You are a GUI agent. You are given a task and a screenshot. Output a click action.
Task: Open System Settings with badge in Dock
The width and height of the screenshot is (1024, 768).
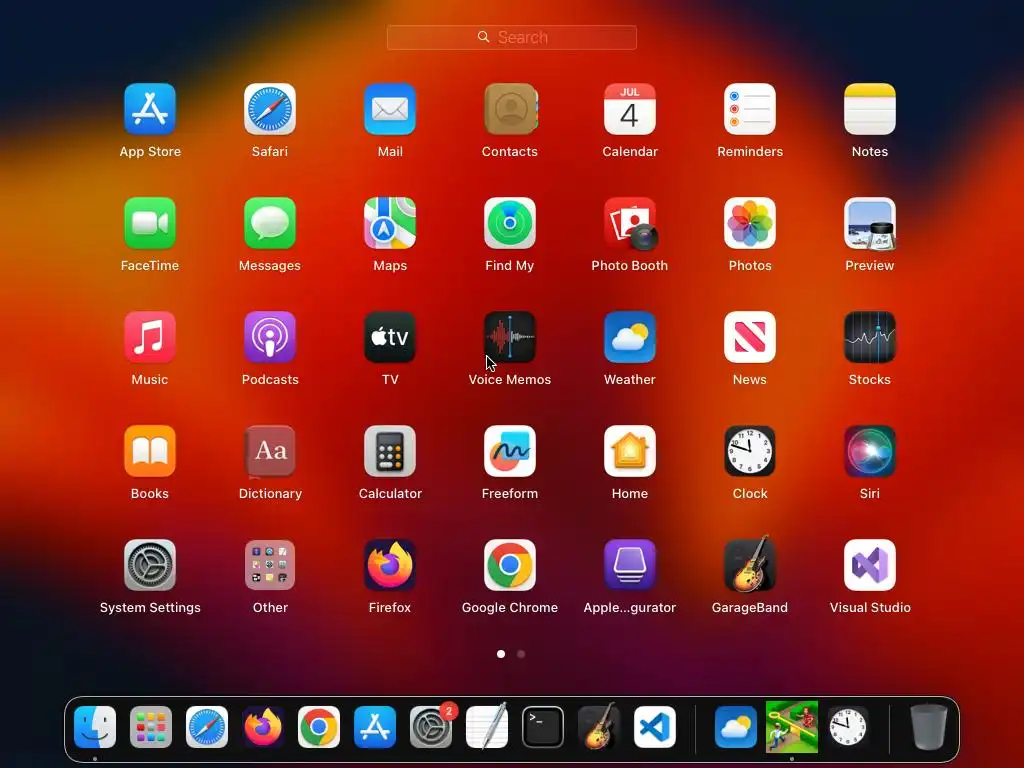point(431,727)
